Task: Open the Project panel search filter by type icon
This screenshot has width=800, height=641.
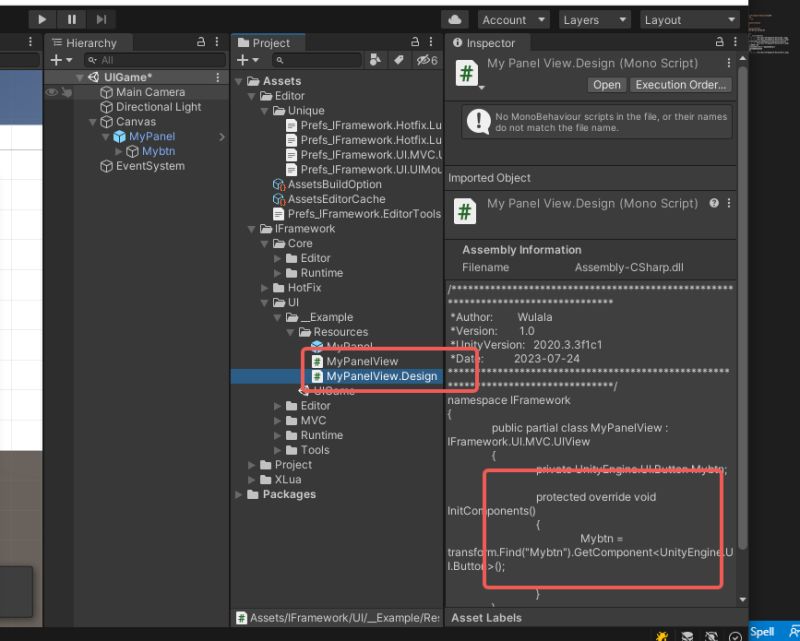Action: point(375,60)
